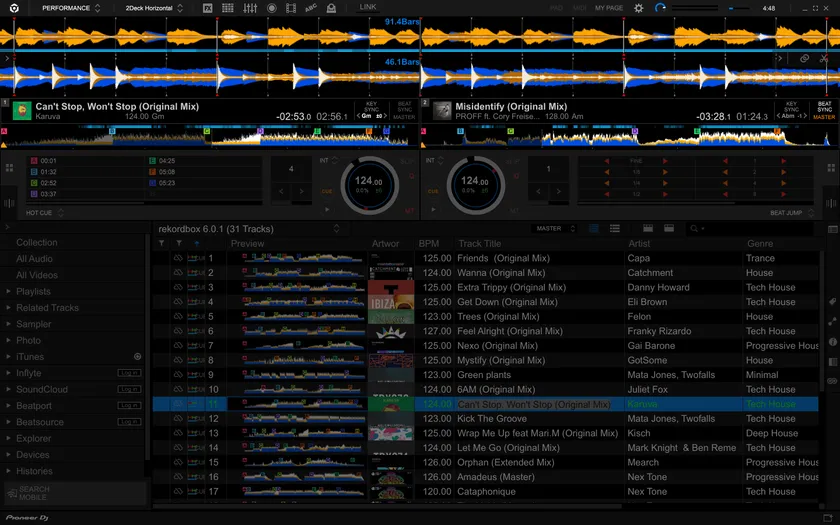Click the Log in button beside Beatport
This screenshot has width=840, height=525.
(x=128, y=406)
